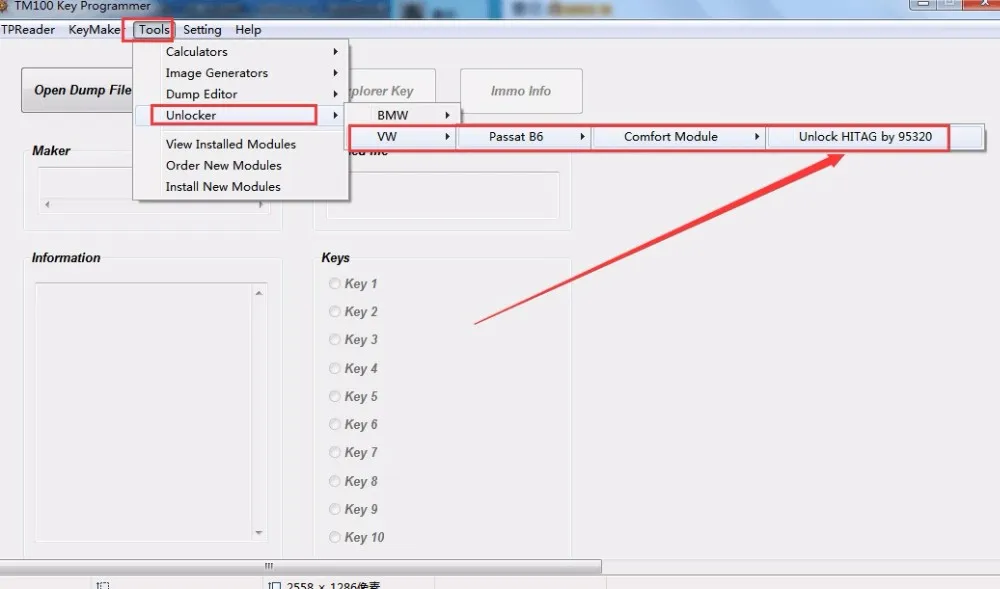Click inside the Information text area
Screen dimensions: 1000x589
(x=143, y=412)
